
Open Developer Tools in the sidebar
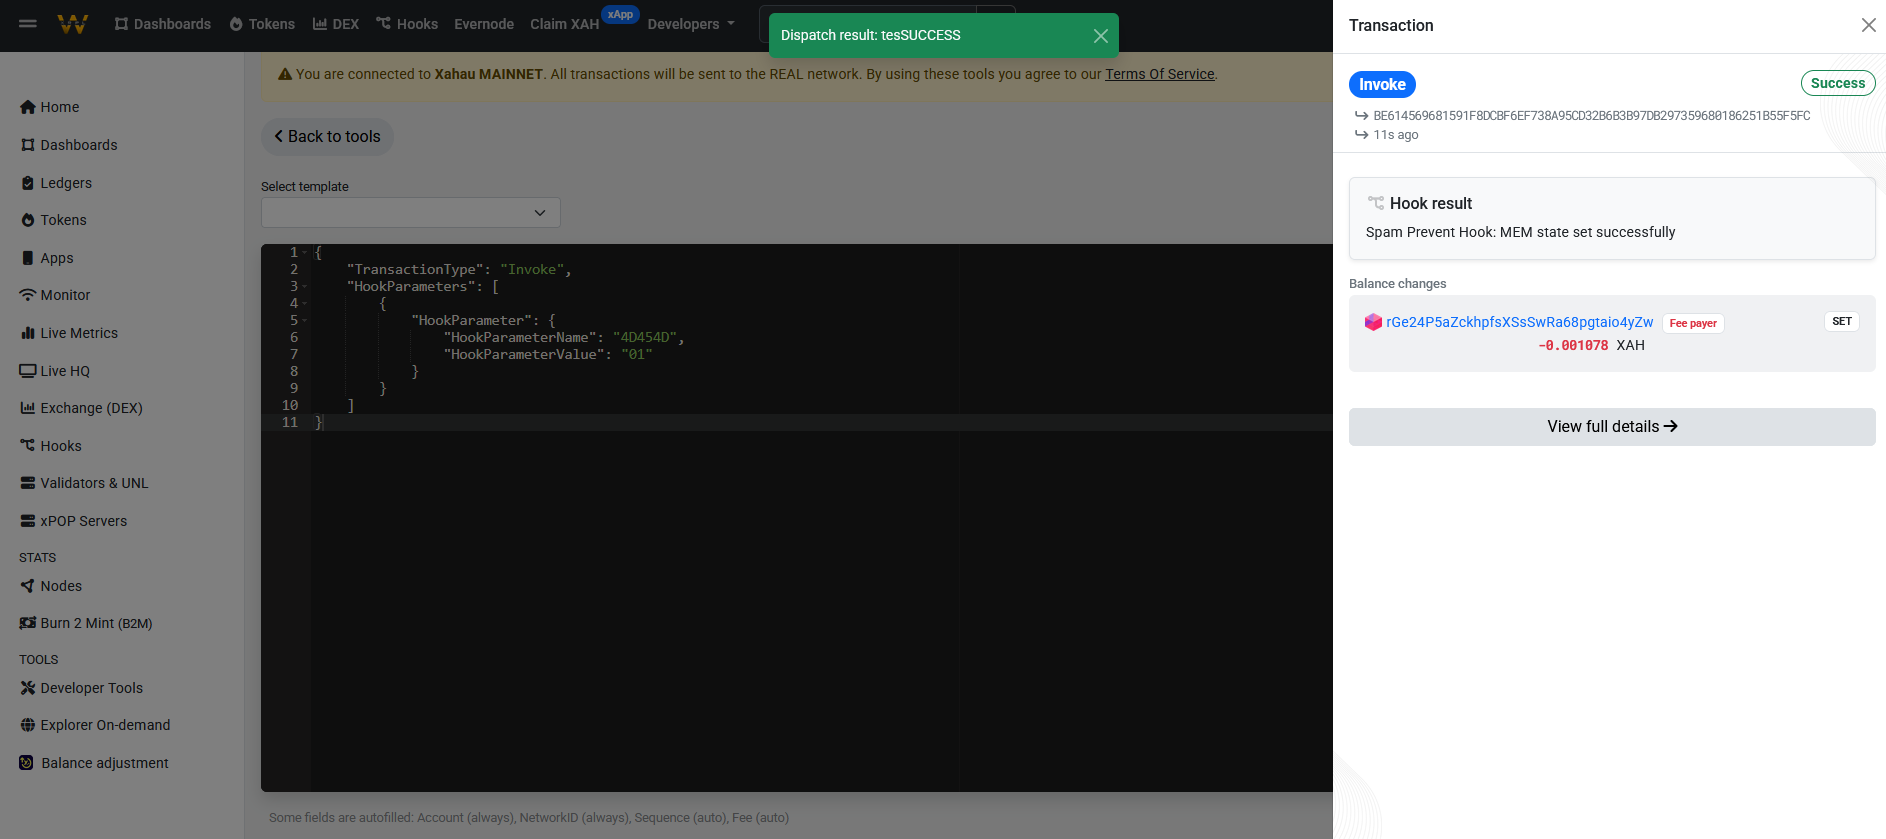point(81,688)
